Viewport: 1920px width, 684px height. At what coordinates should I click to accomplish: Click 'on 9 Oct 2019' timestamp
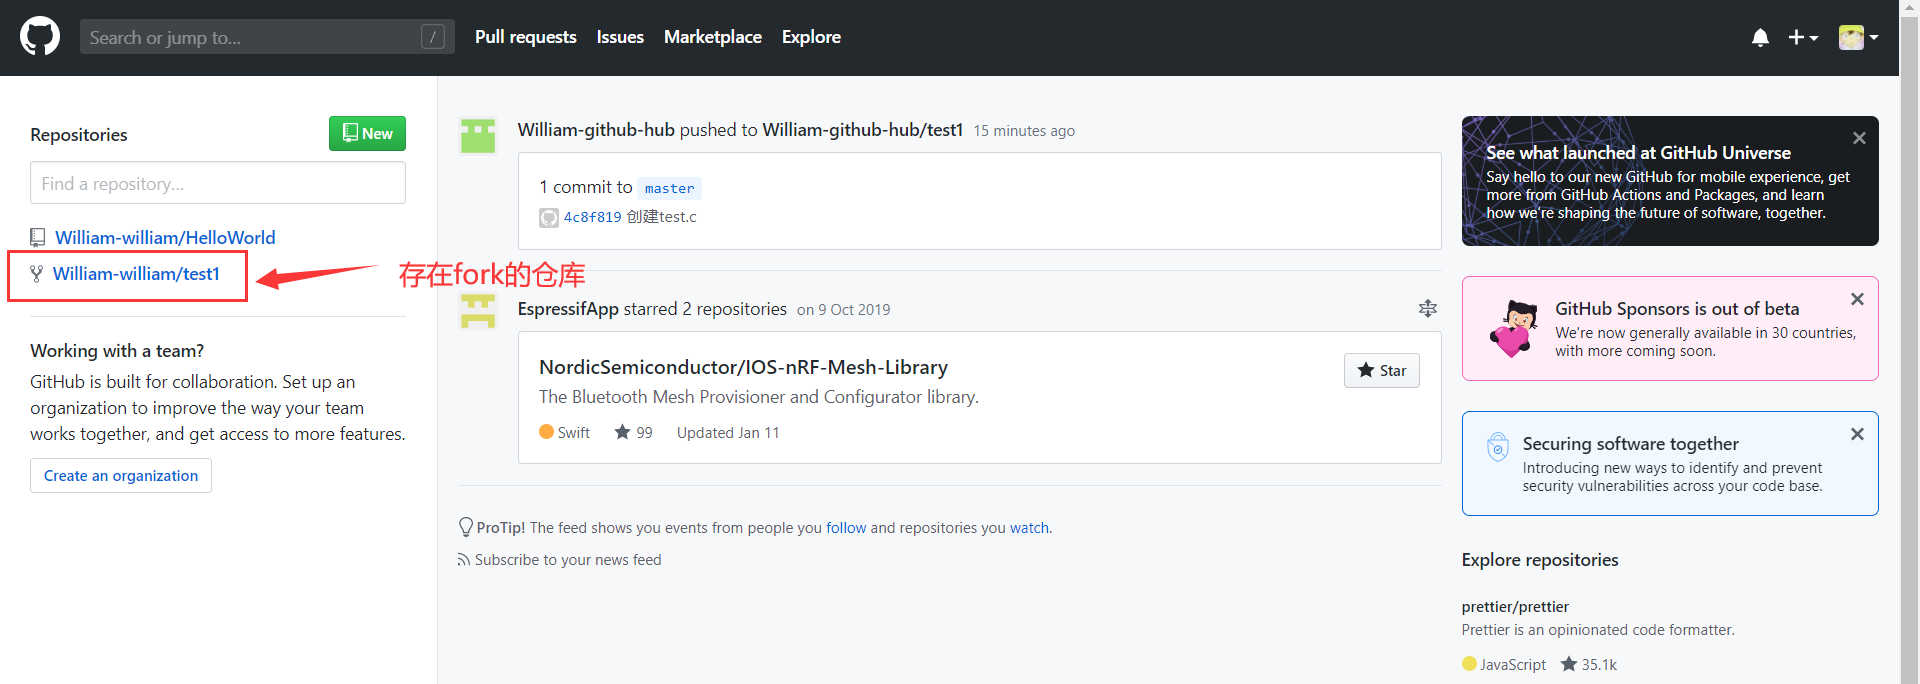tap(843, 310)
